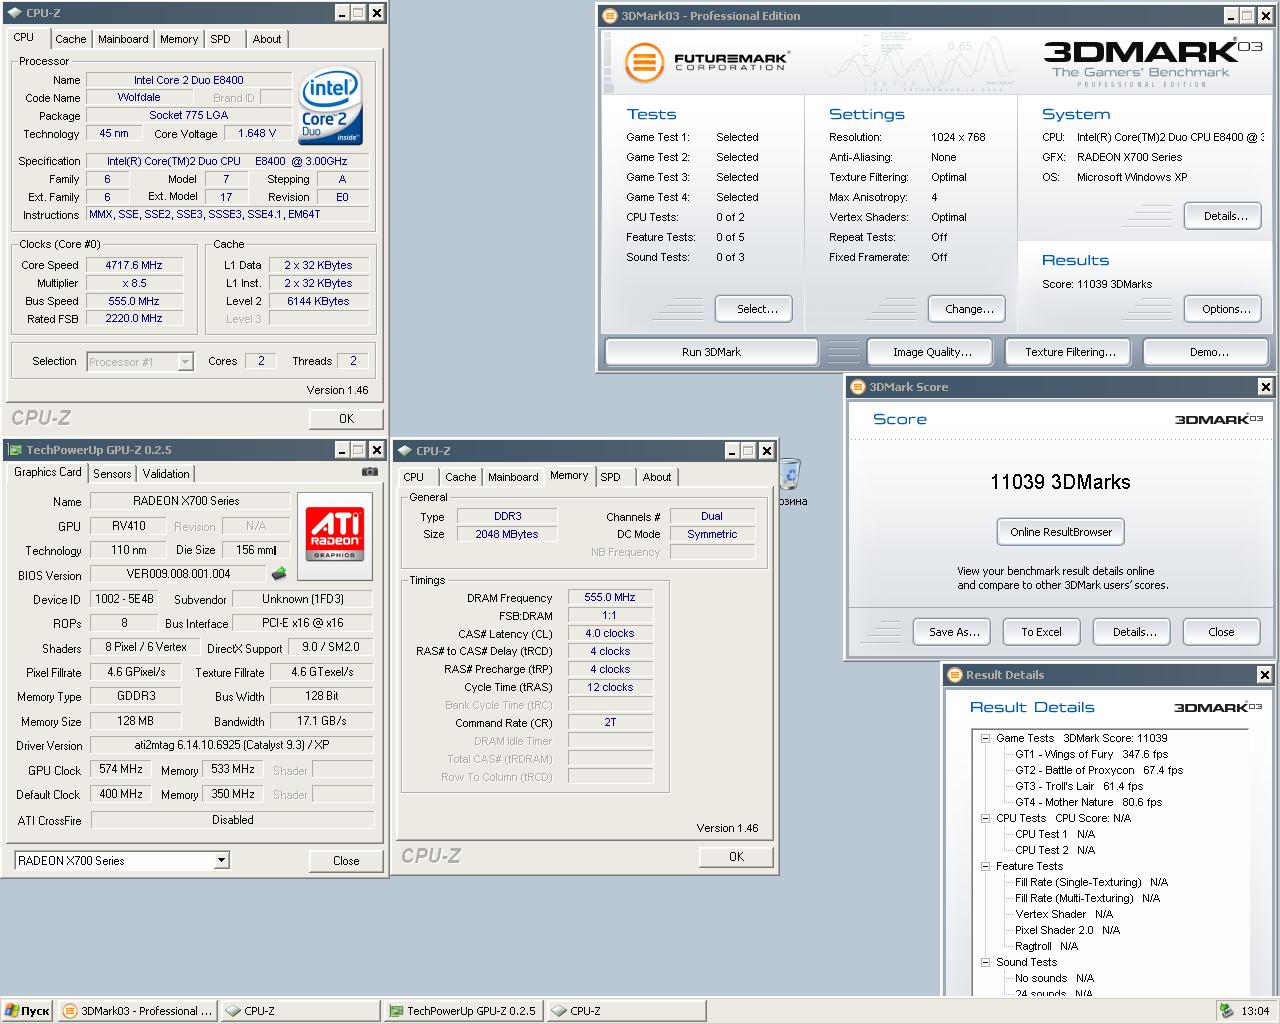Click the system tray icon near clock
The height and width of the screenshot is (1024, 1280).
pyautogui.click(x=1226, y=1011)
